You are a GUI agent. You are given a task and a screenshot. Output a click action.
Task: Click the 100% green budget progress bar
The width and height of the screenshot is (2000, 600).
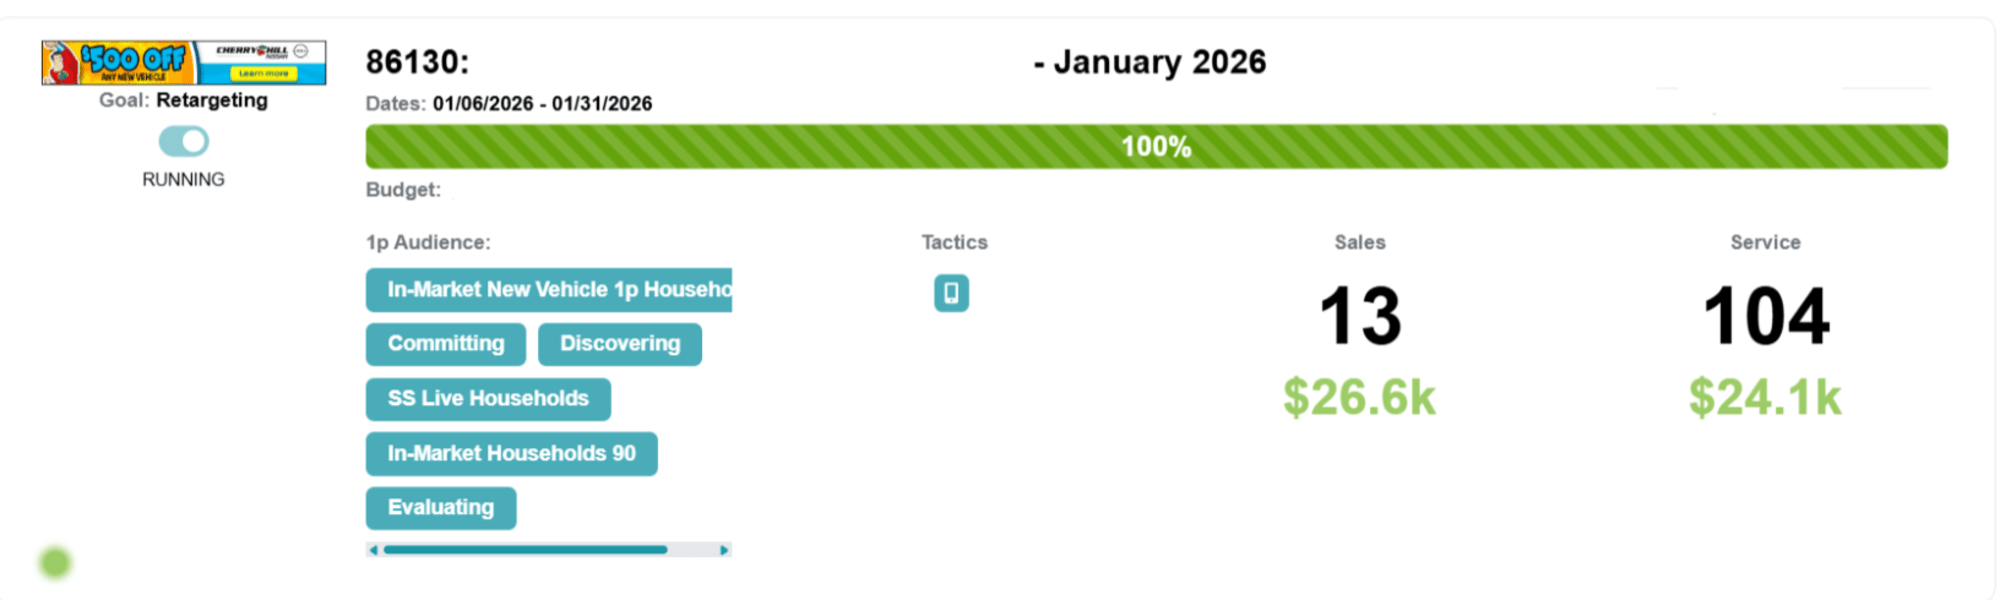tap(1156, 147)
